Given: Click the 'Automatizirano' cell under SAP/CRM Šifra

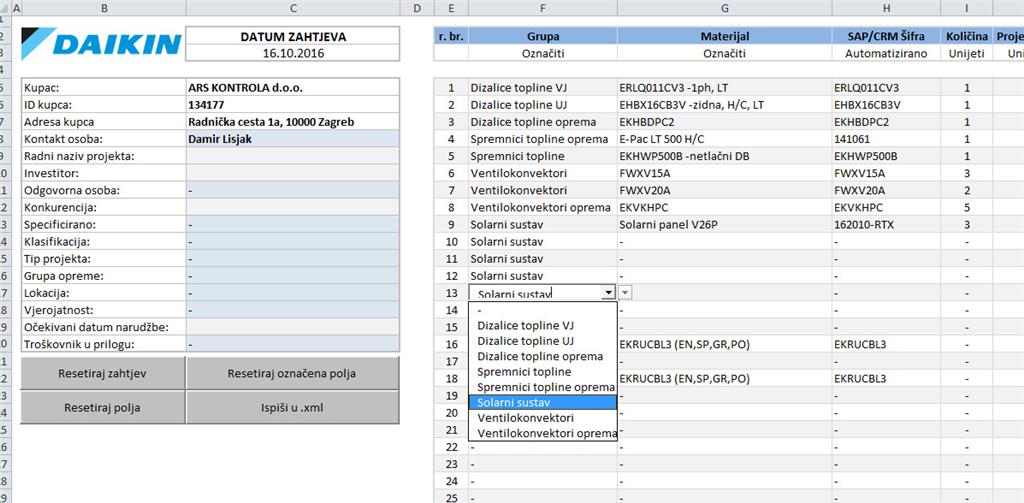Looking at the screenshot, I should [886, 54].
